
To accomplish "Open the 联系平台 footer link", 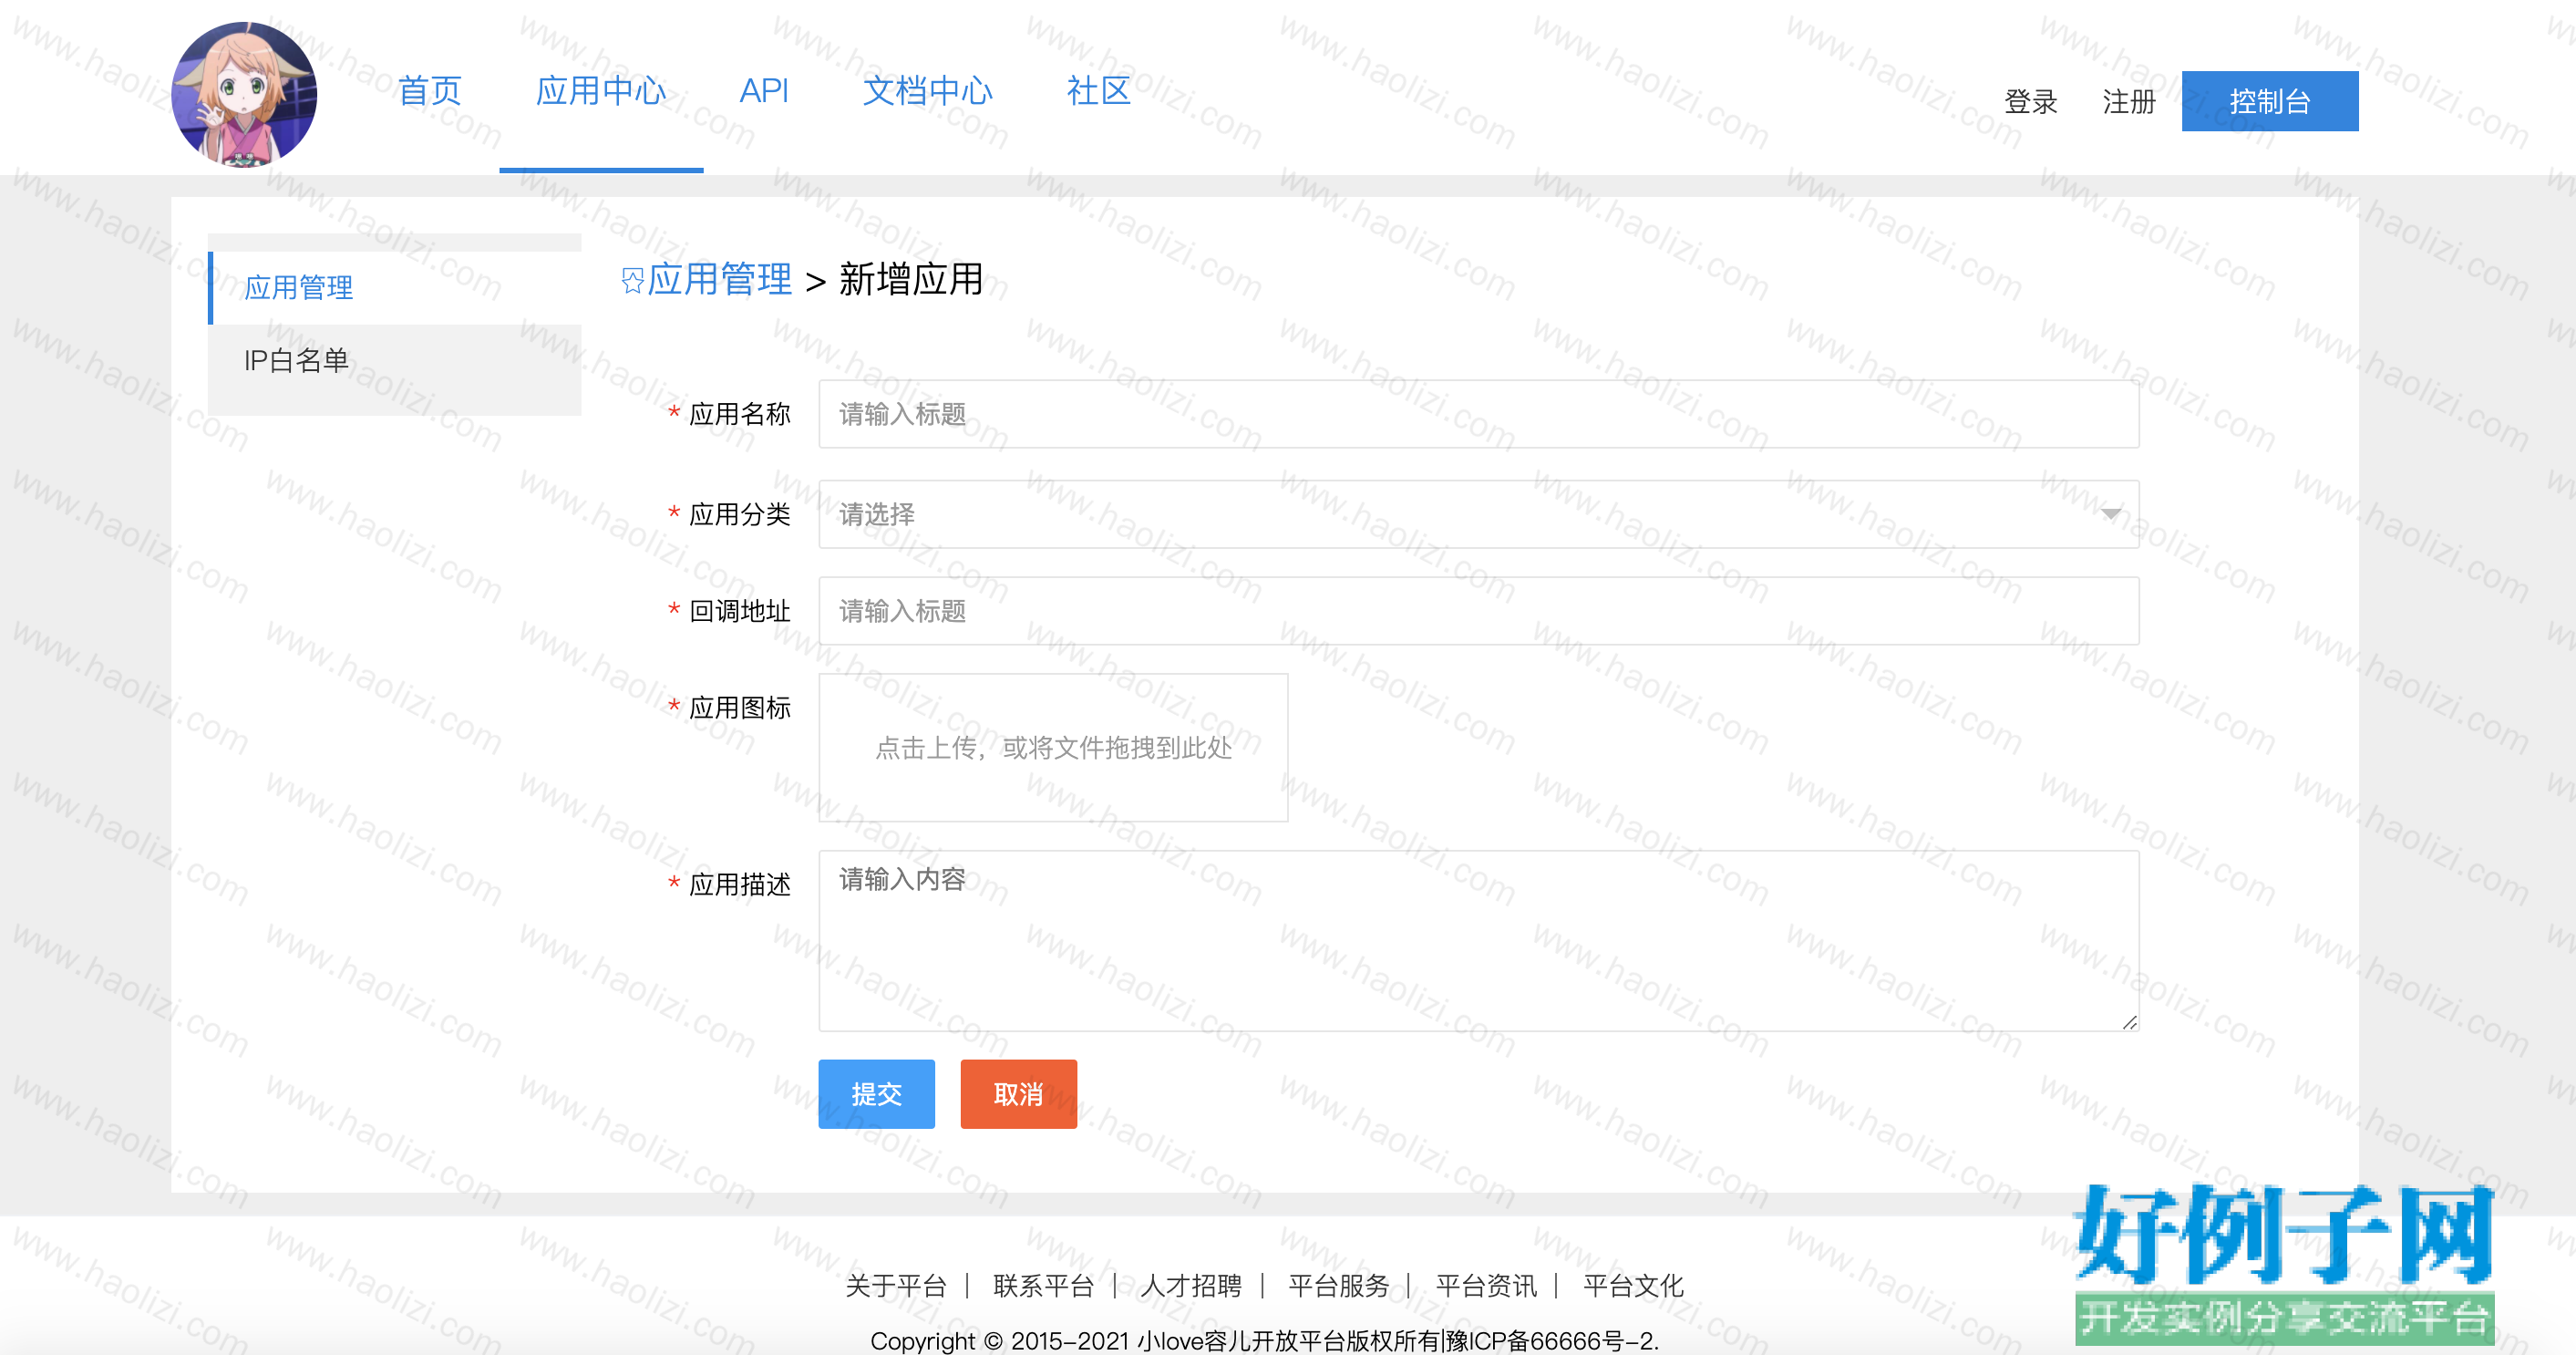I will point(1043,1286).
